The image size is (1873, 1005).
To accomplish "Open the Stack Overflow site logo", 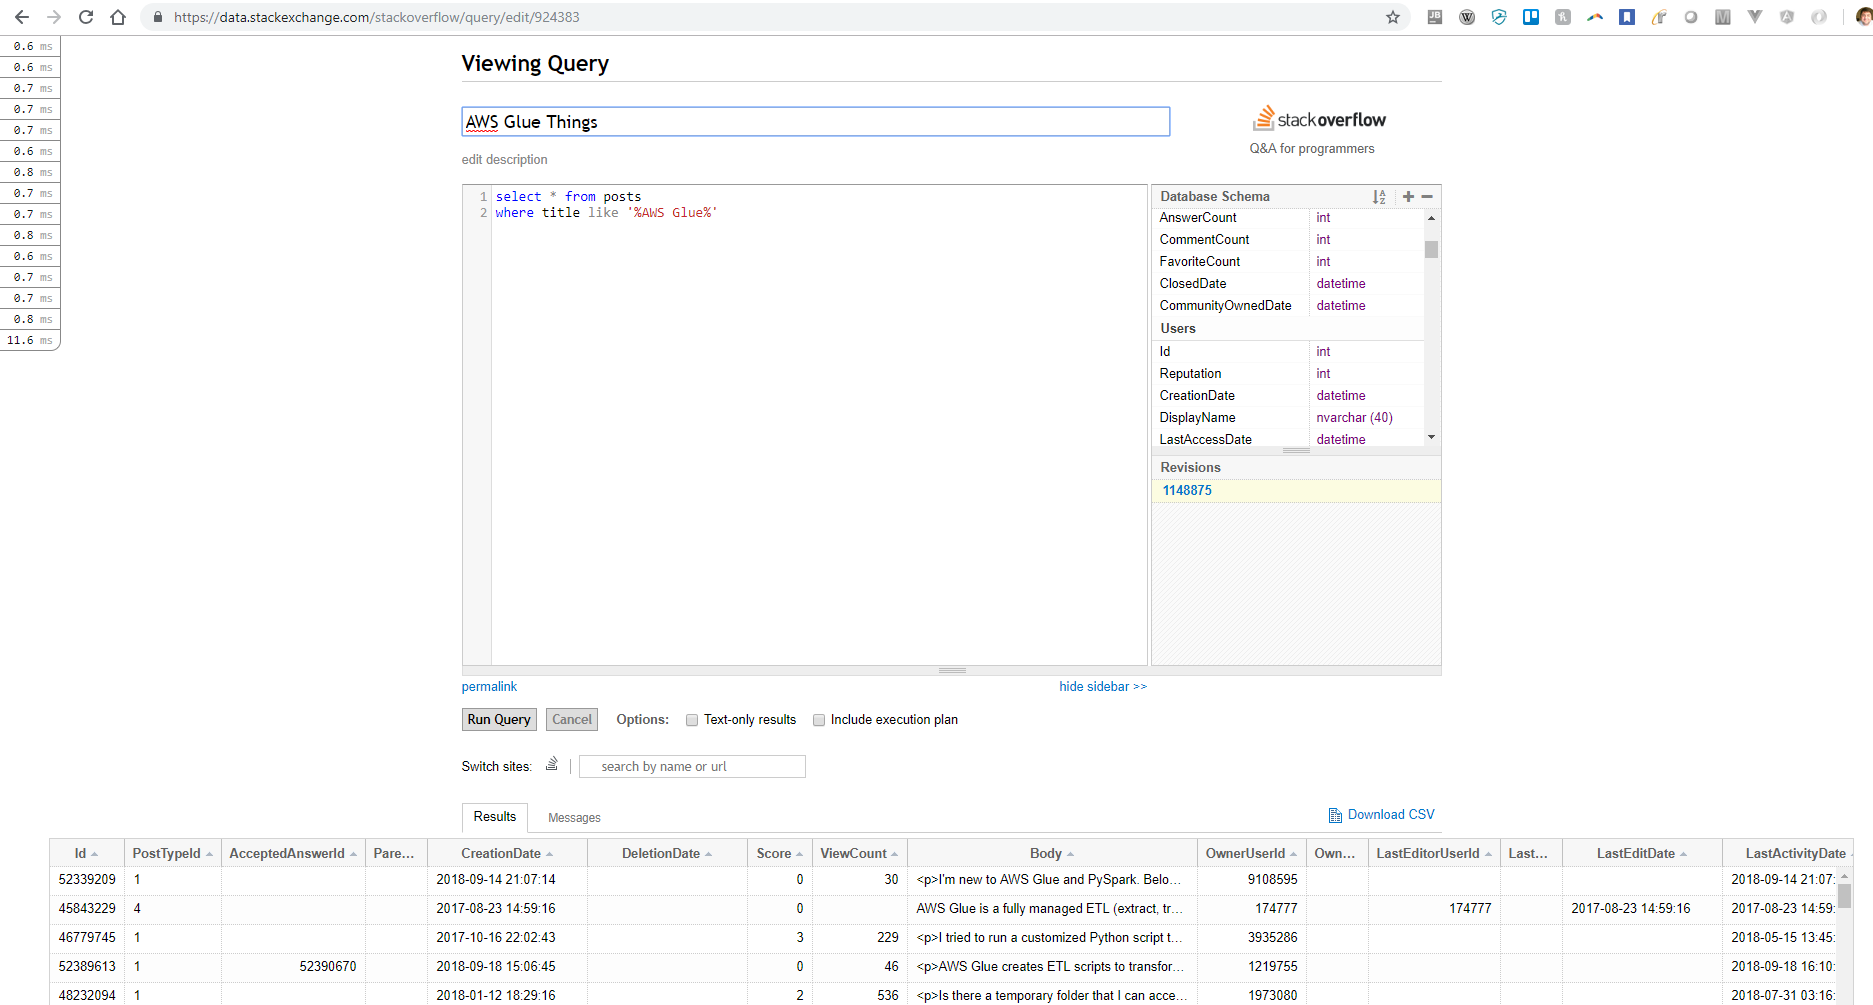I will (x=1319, y=119).
